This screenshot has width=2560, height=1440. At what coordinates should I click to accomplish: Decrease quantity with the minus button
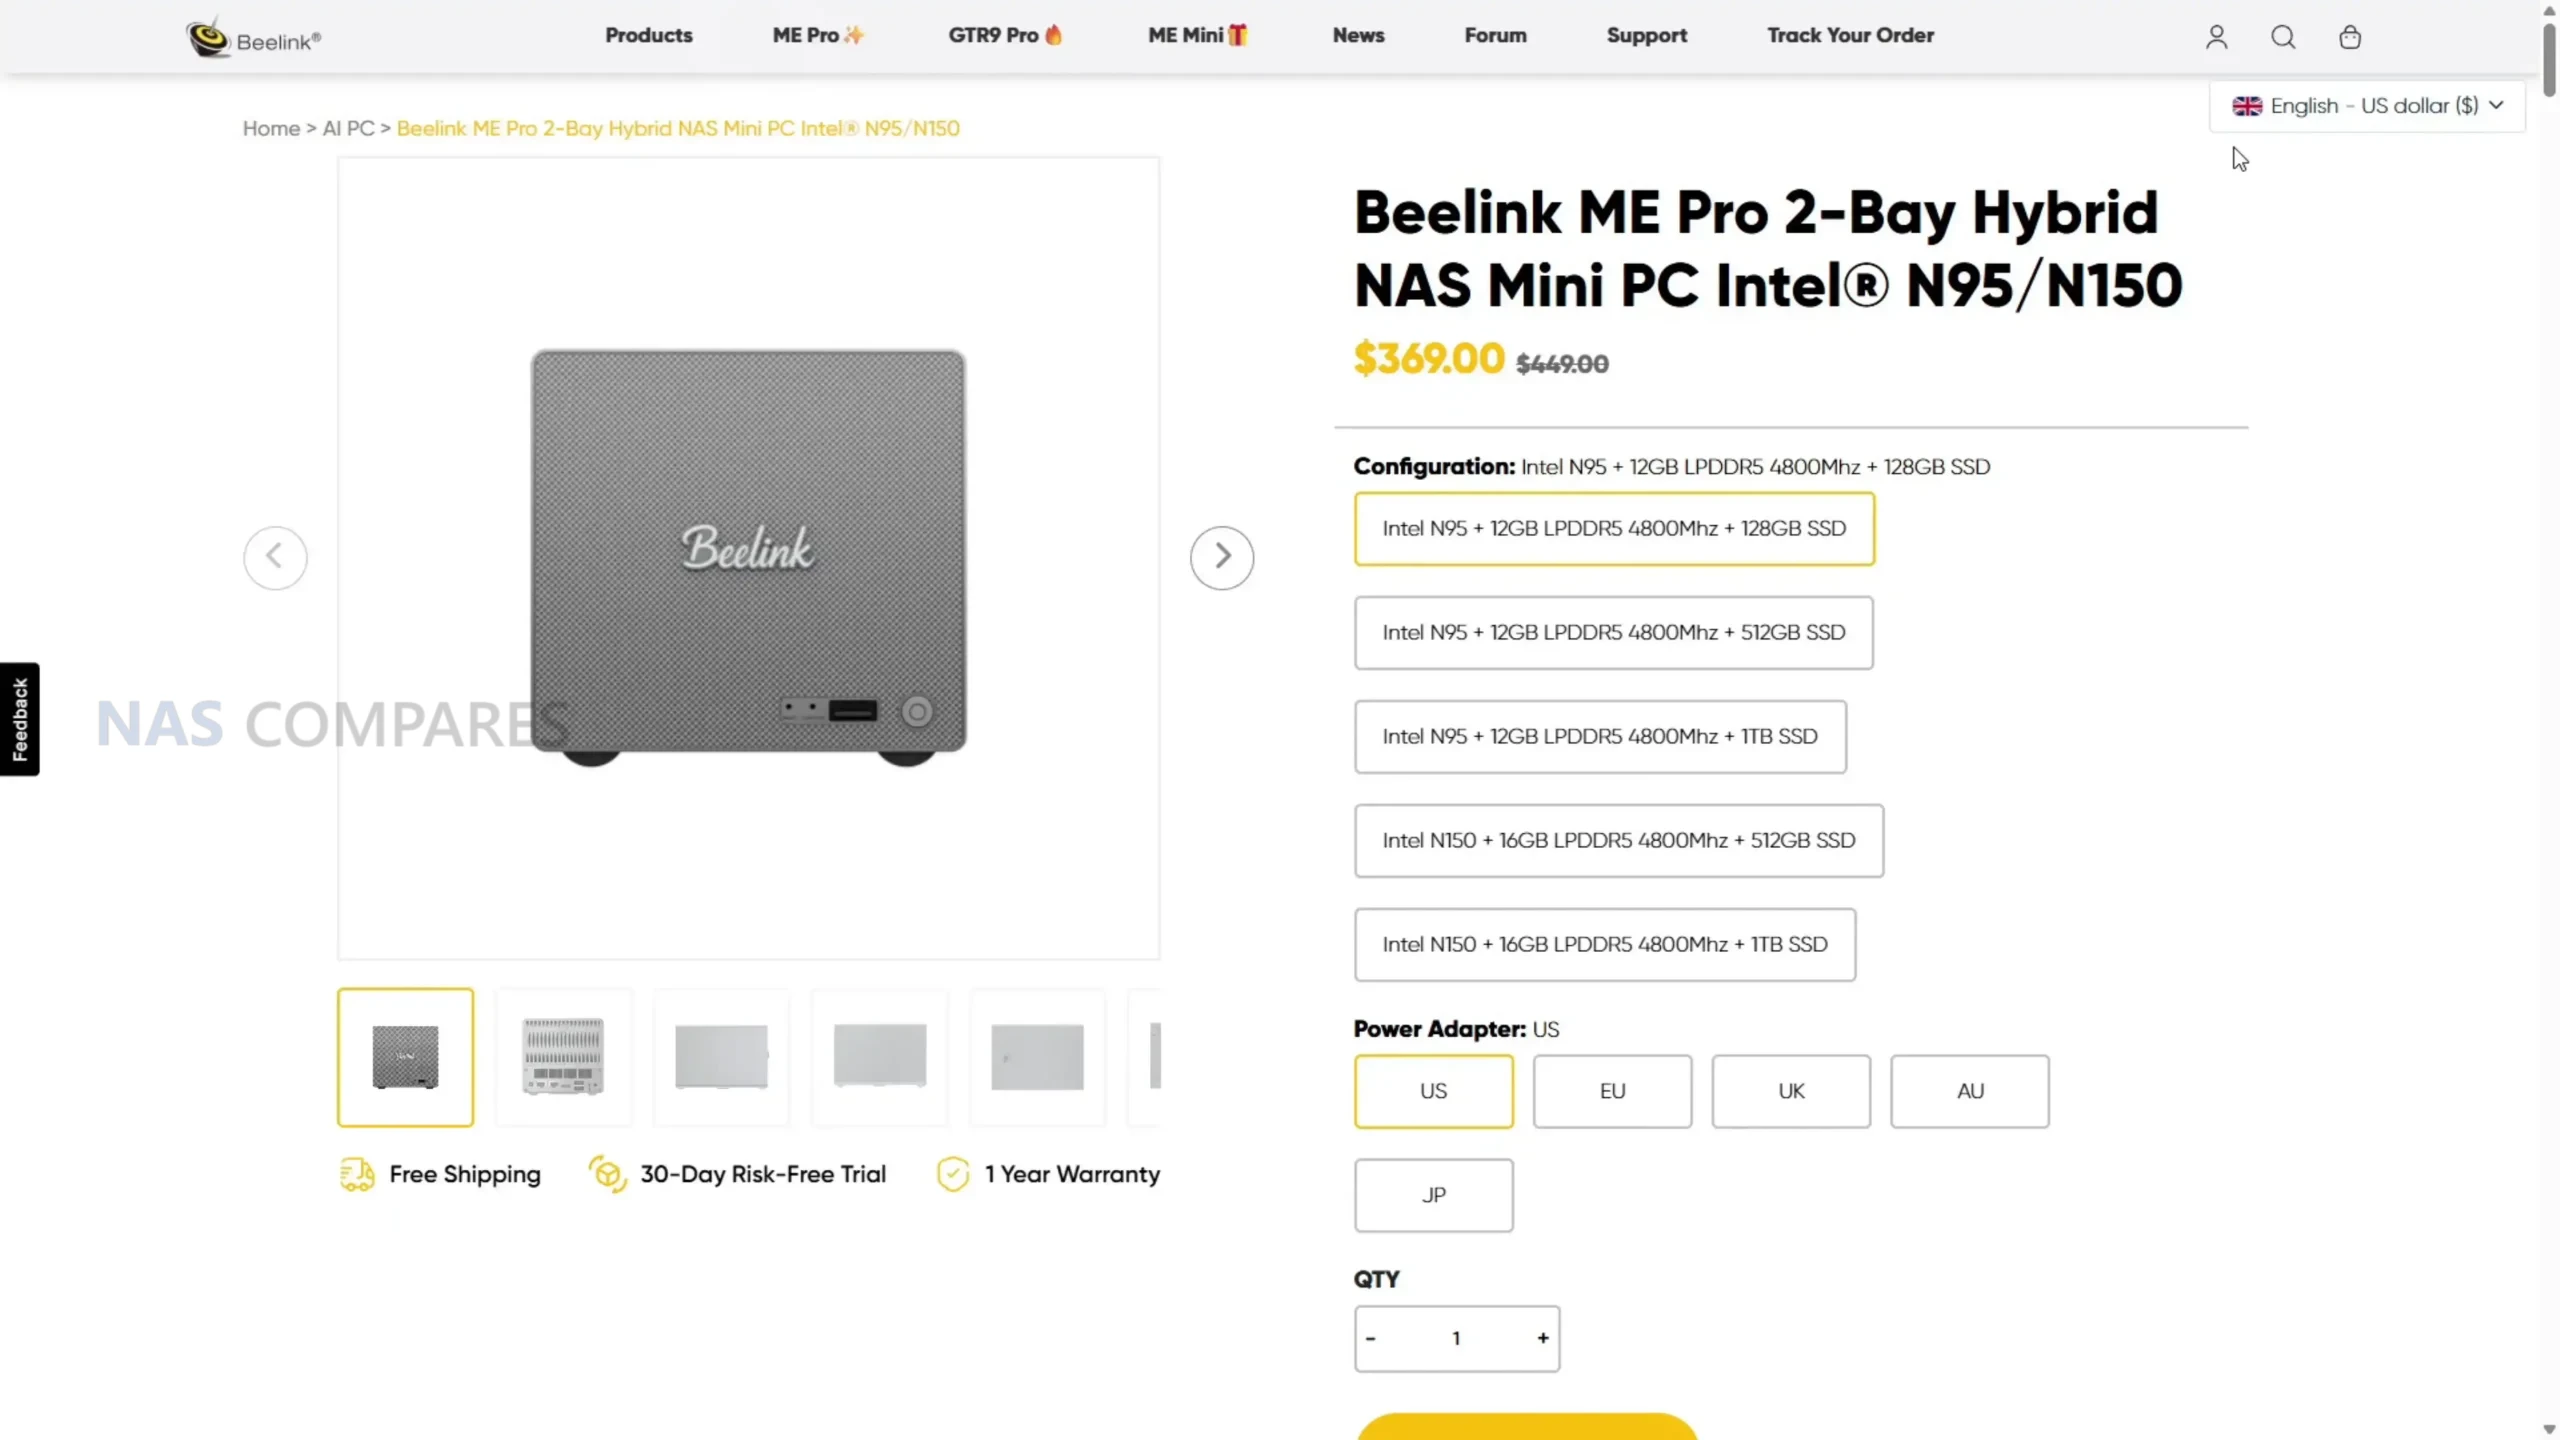point(1371,1338)
